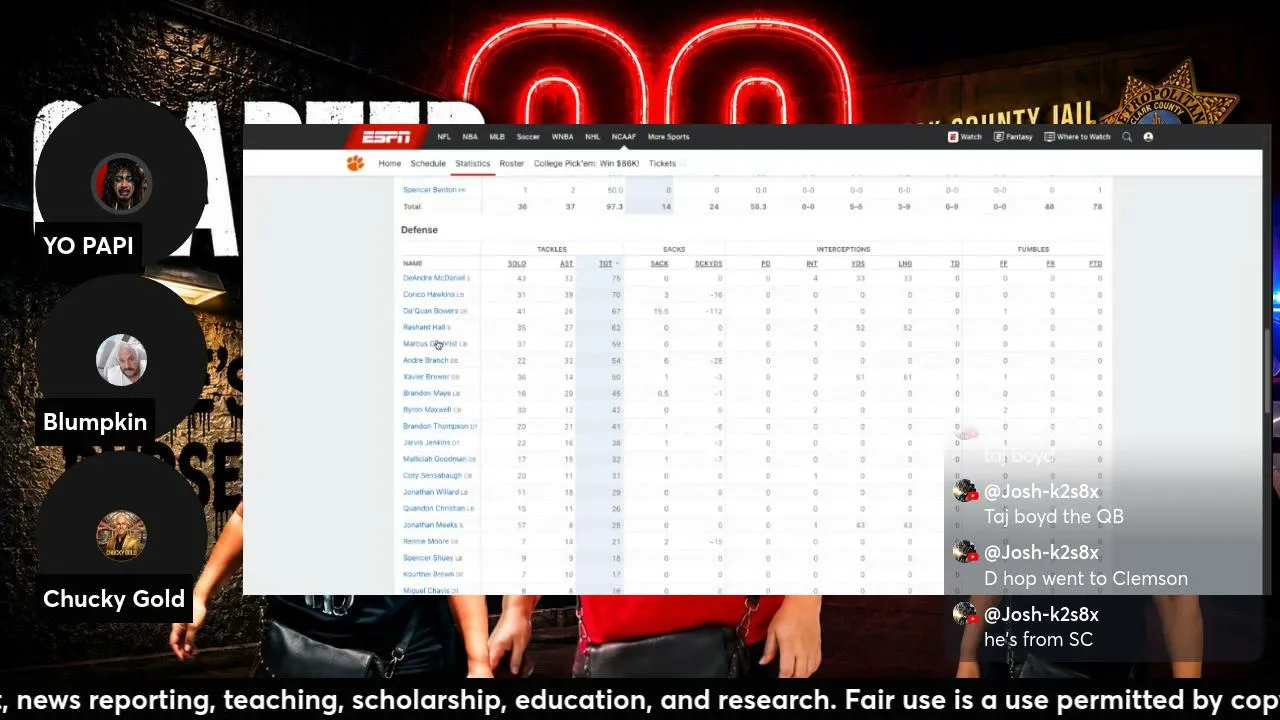Open Quandon Christian player link
The width and height of the screenshot is (1280, 720).
point(434,508)
